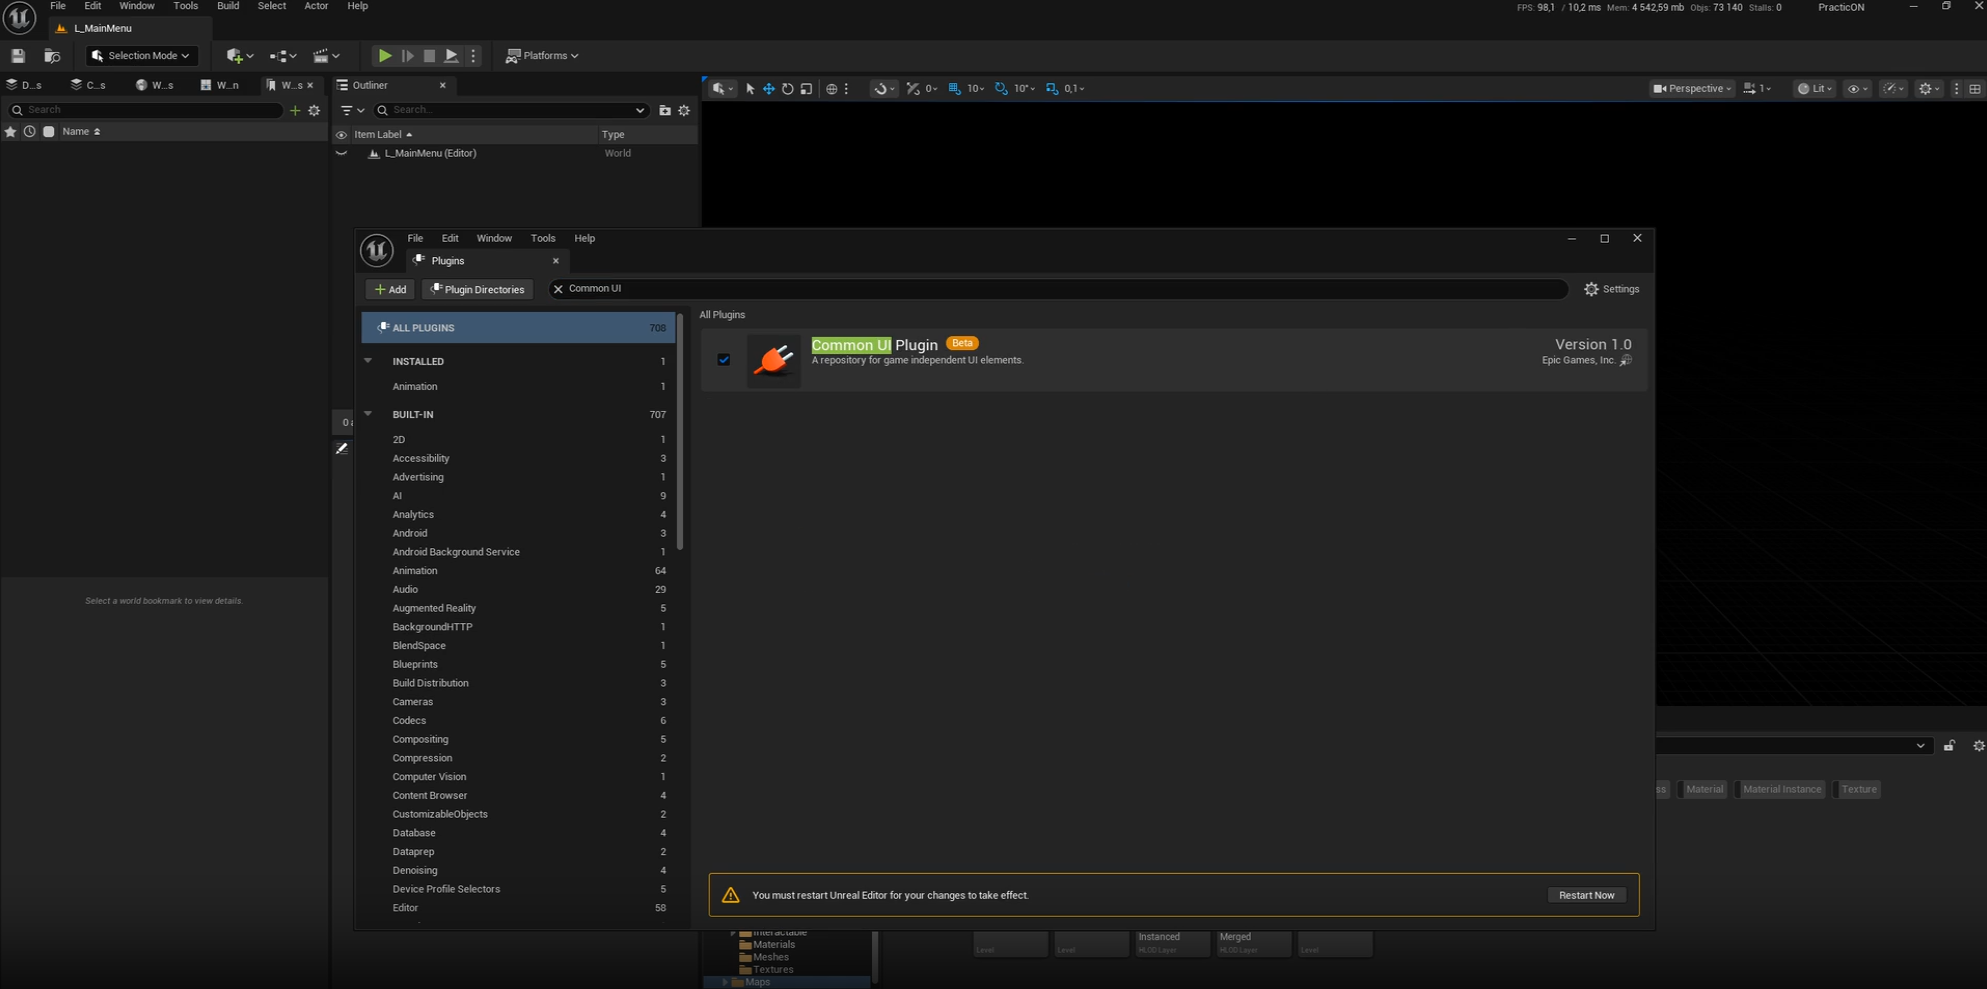Click the Plugin Directories button

pos(477,289)
